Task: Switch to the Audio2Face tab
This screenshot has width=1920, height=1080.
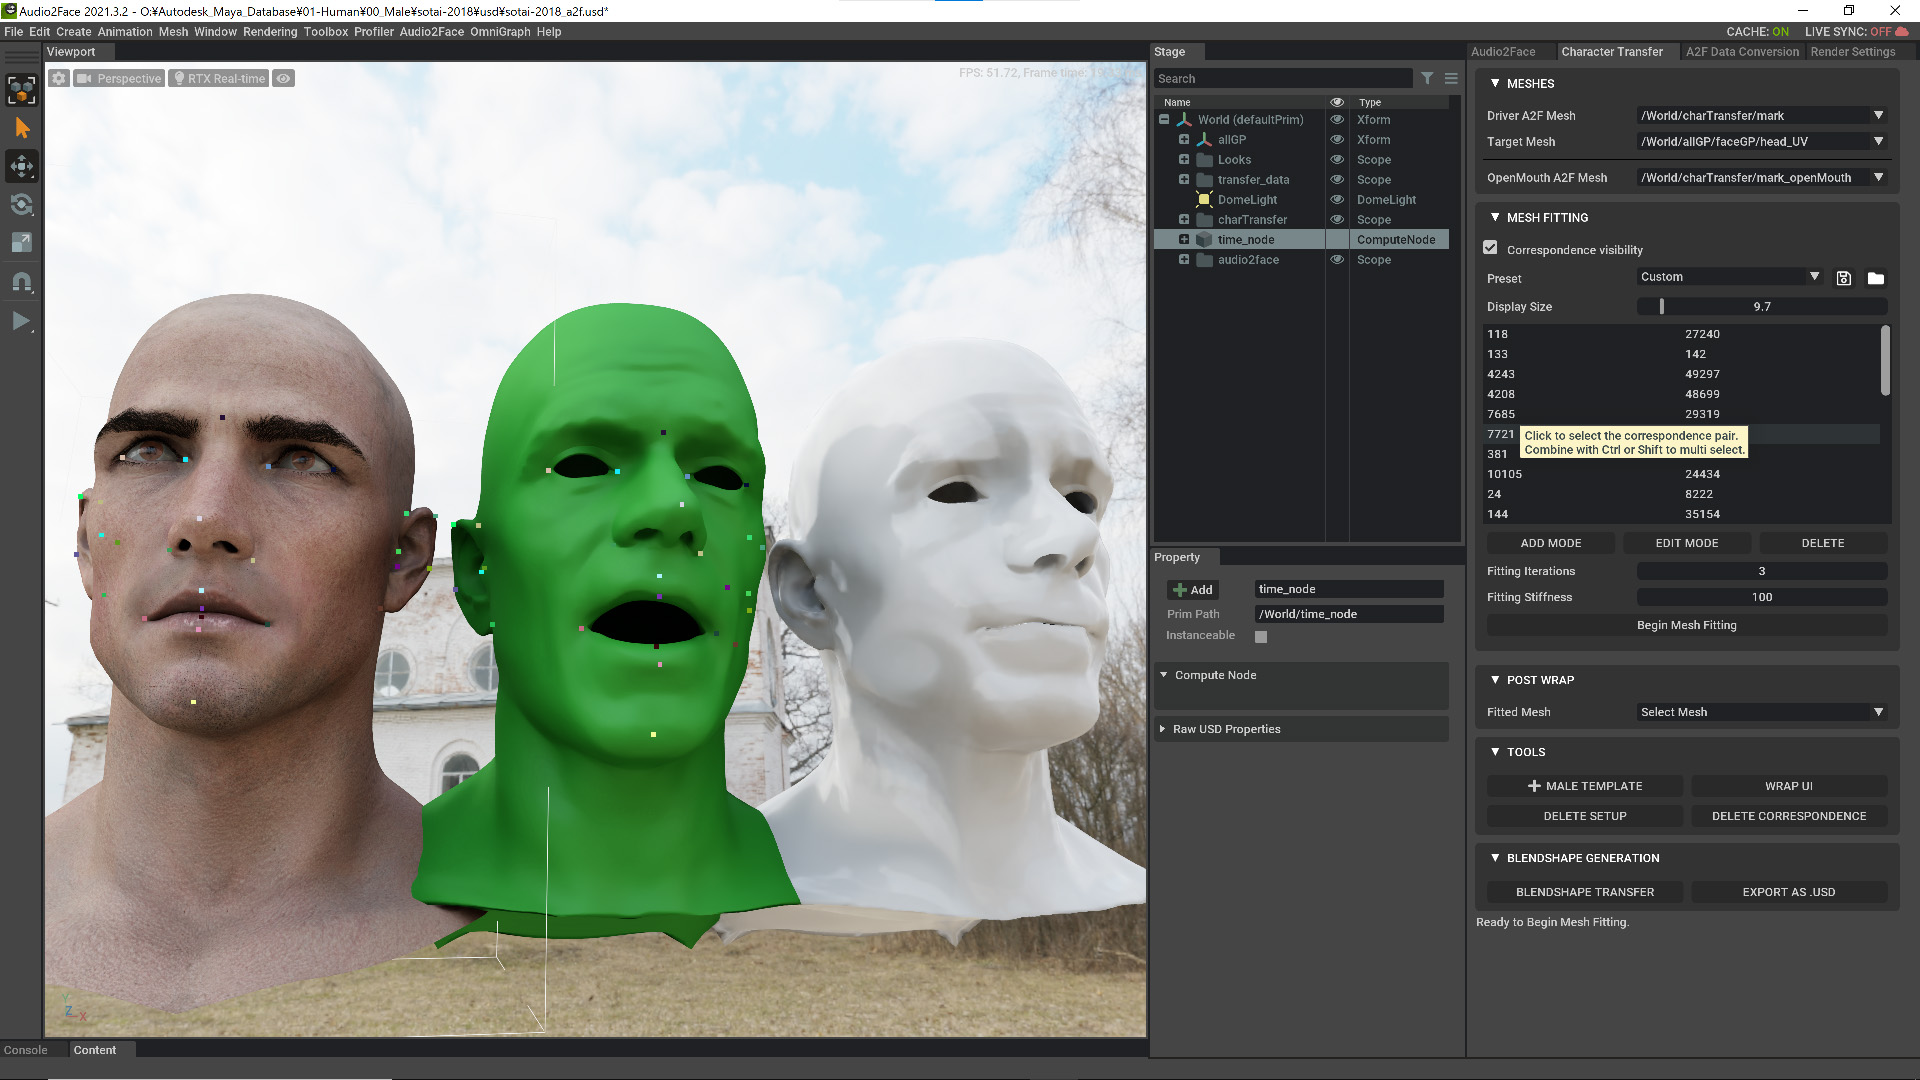Action: 1503,51
